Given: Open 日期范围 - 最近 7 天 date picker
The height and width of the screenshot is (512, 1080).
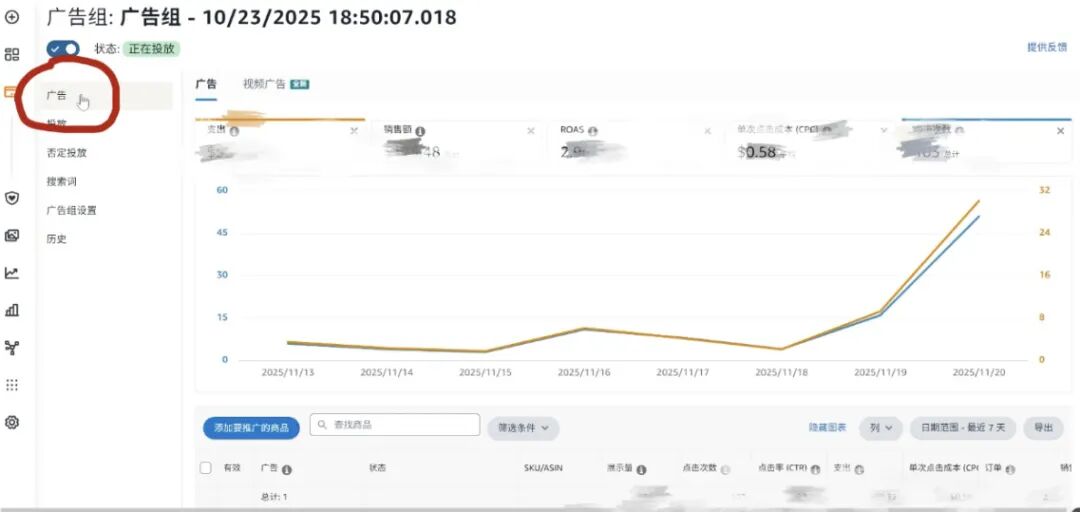Looking at the screenshot, I should [962, 428].
